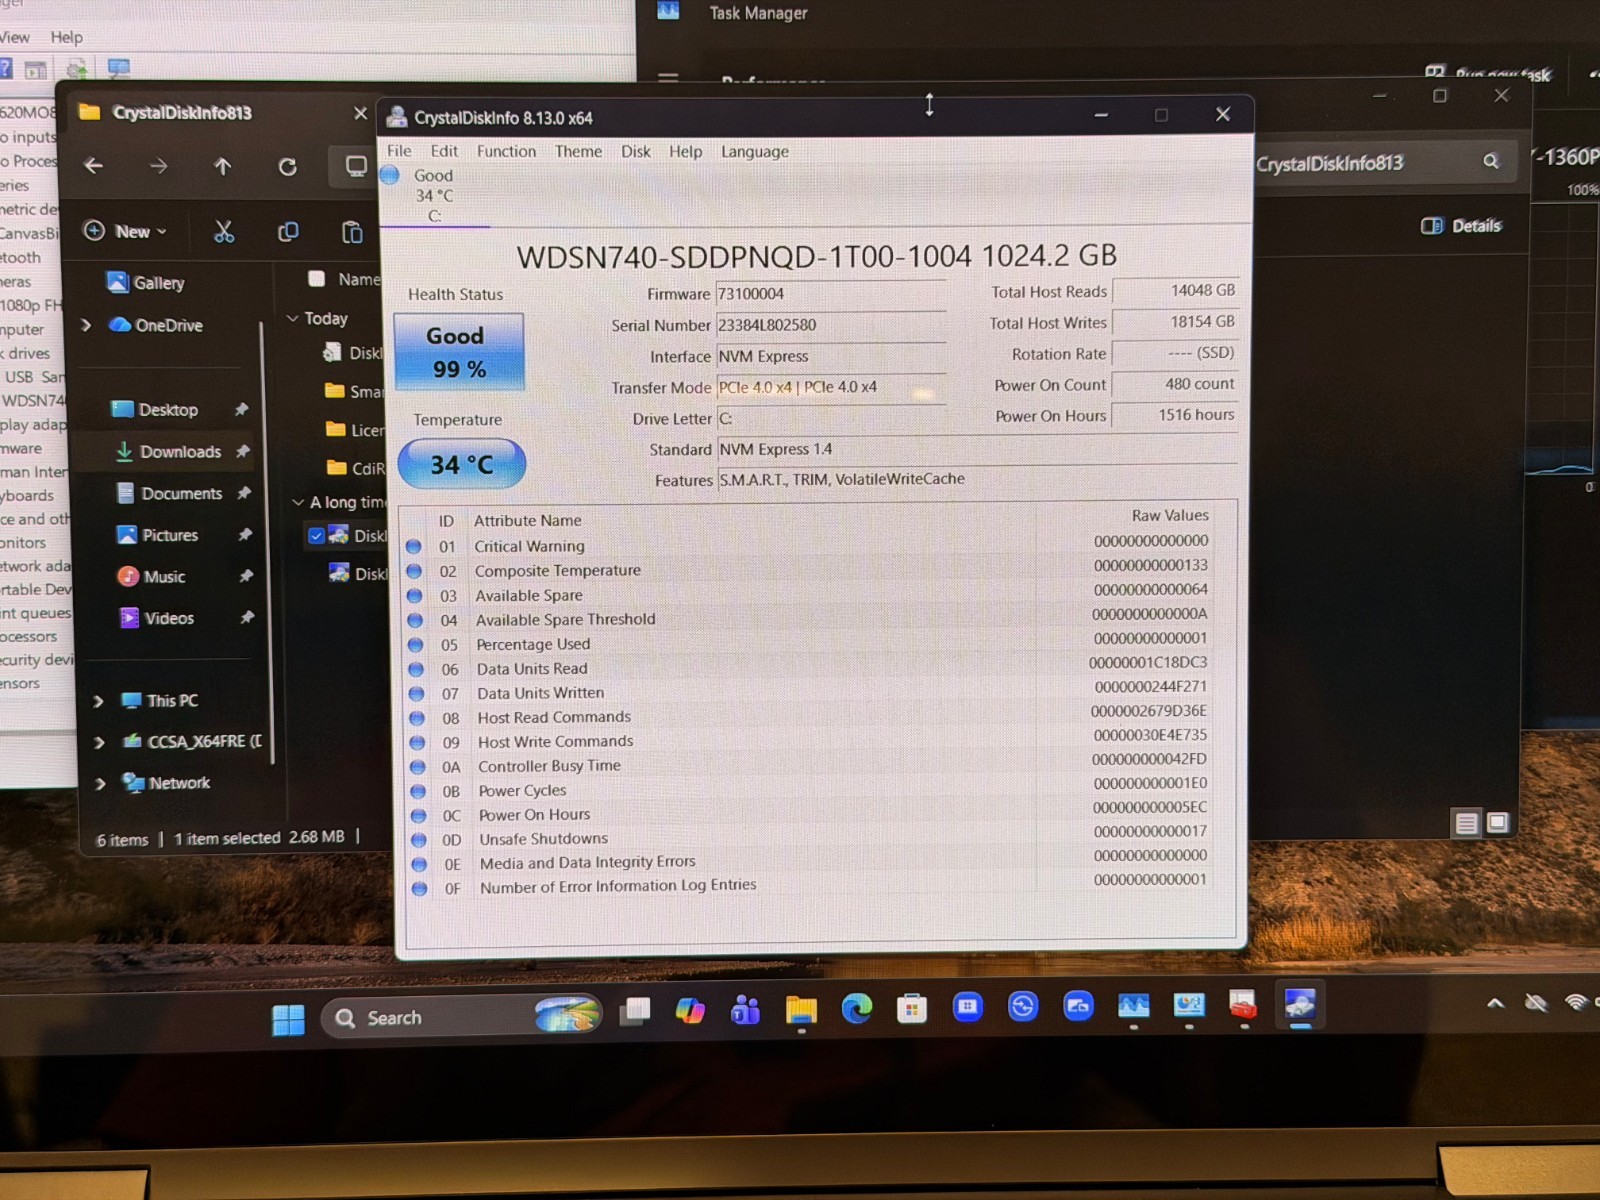
Task: Click the Serial Number field
Action: (830, 325)
